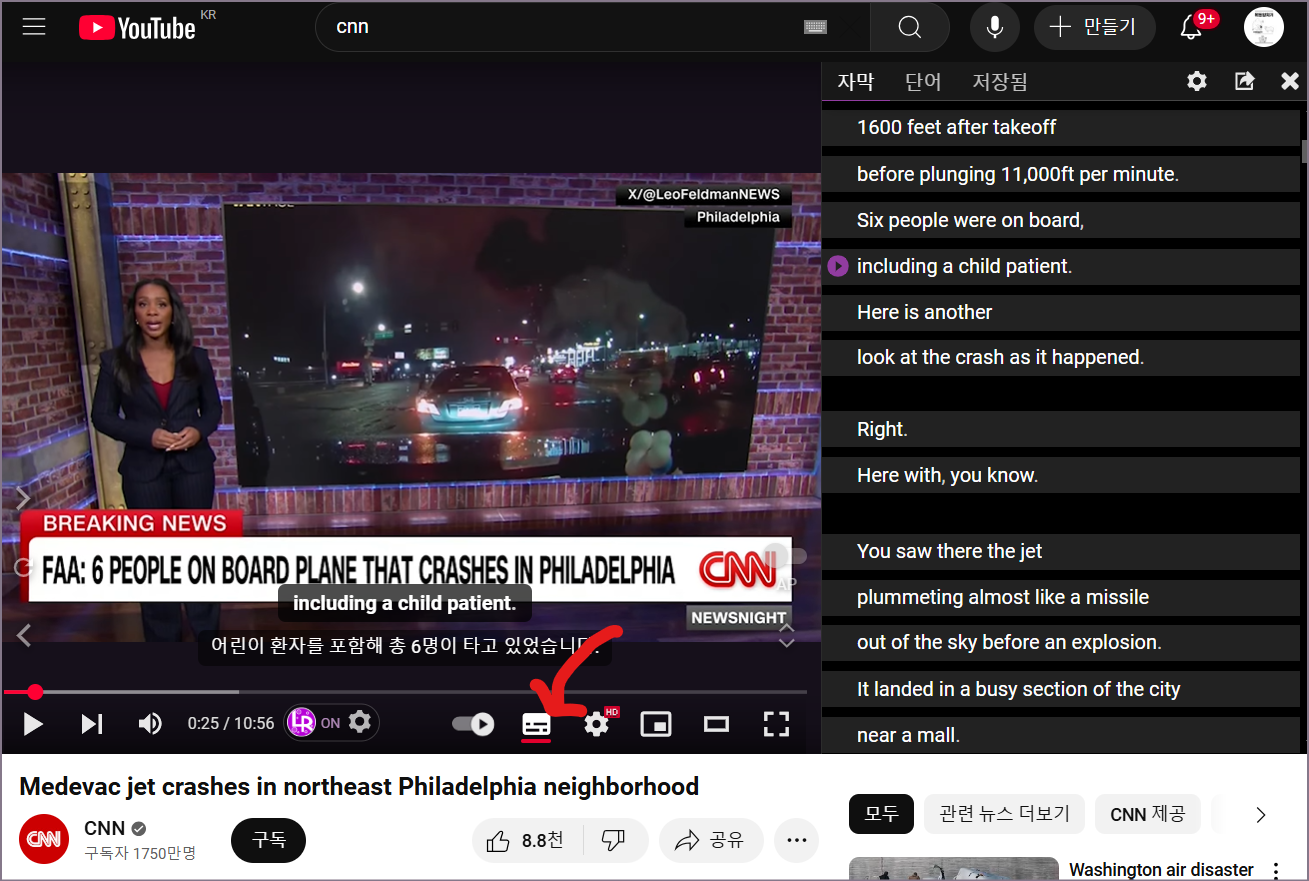Enter fullscreen mode
The image size is (1309, 881).
[x=776, y=724]
